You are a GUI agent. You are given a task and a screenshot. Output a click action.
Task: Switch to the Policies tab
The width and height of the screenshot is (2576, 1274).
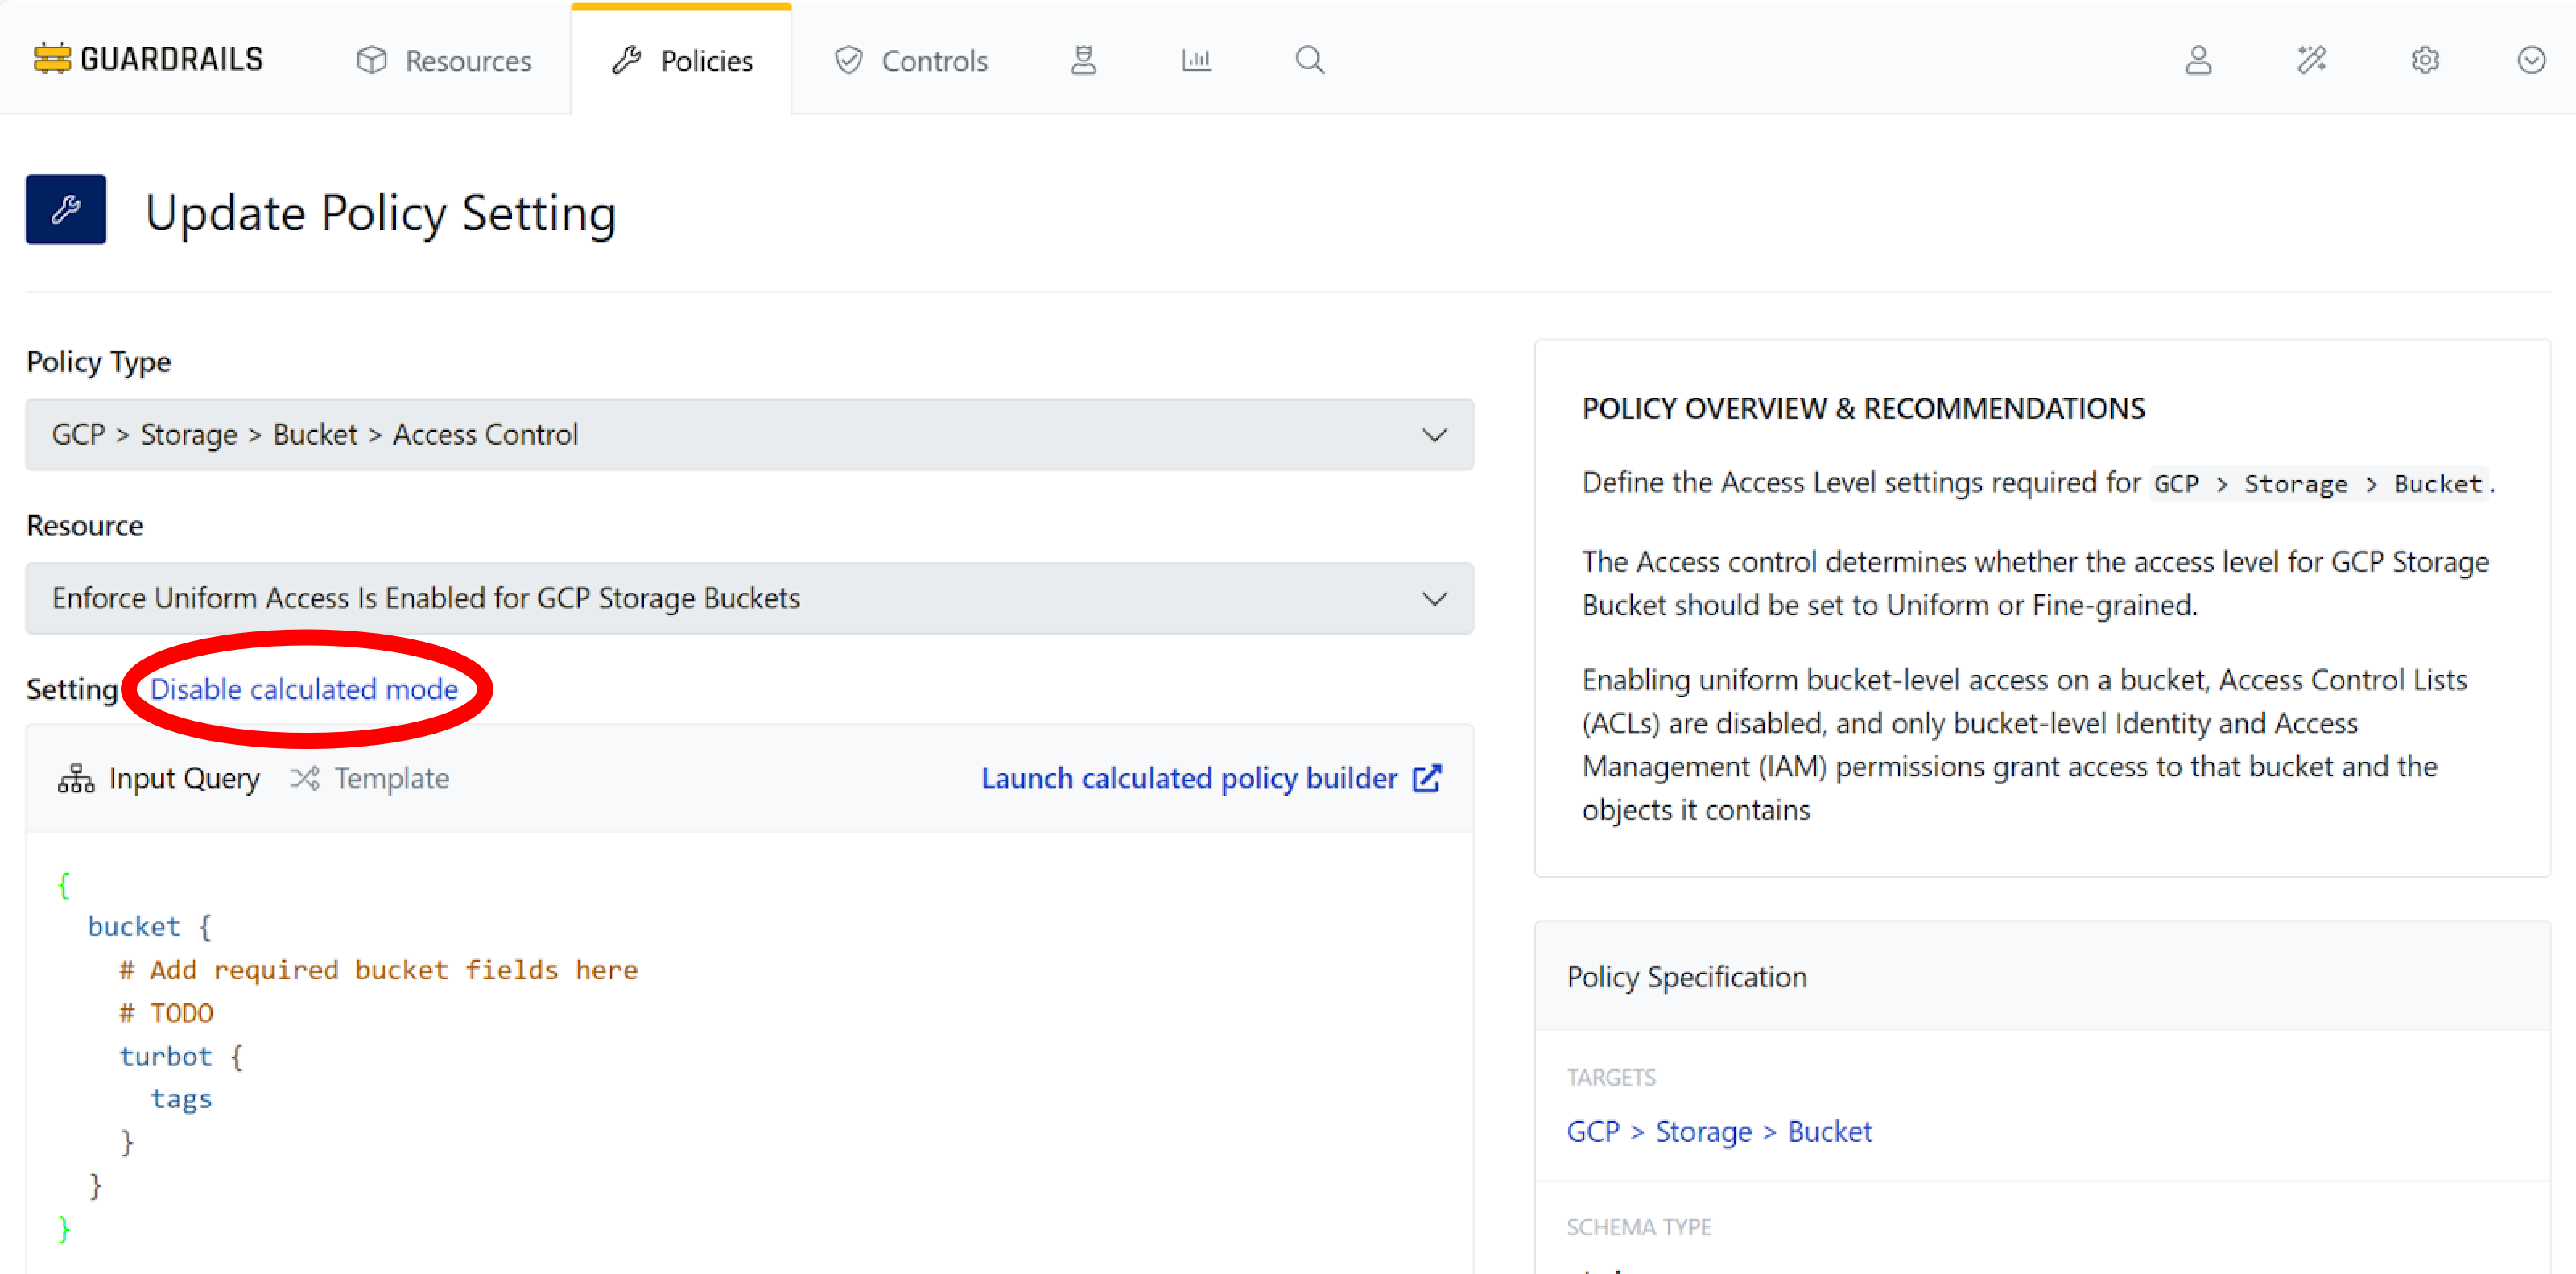707,60
